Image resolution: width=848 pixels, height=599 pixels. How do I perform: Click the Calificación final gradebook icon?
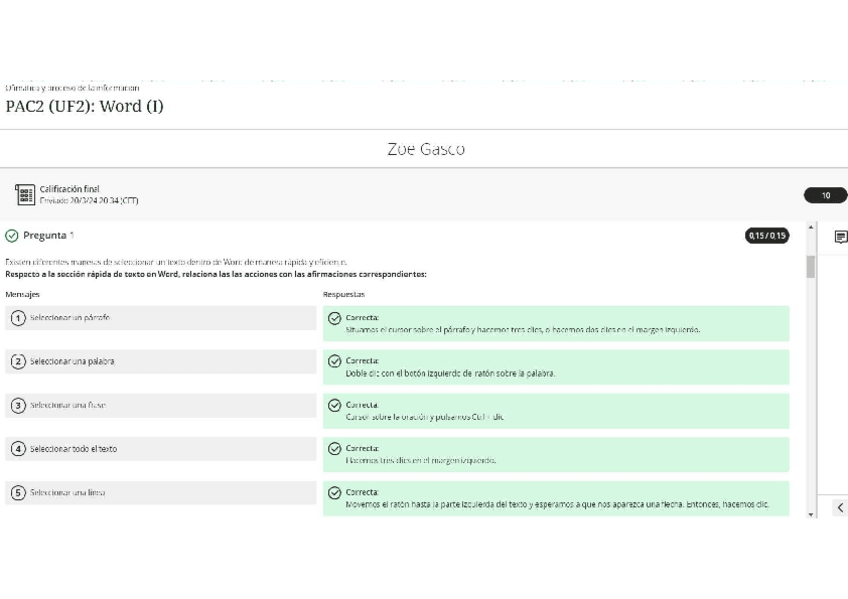point(25,195)
